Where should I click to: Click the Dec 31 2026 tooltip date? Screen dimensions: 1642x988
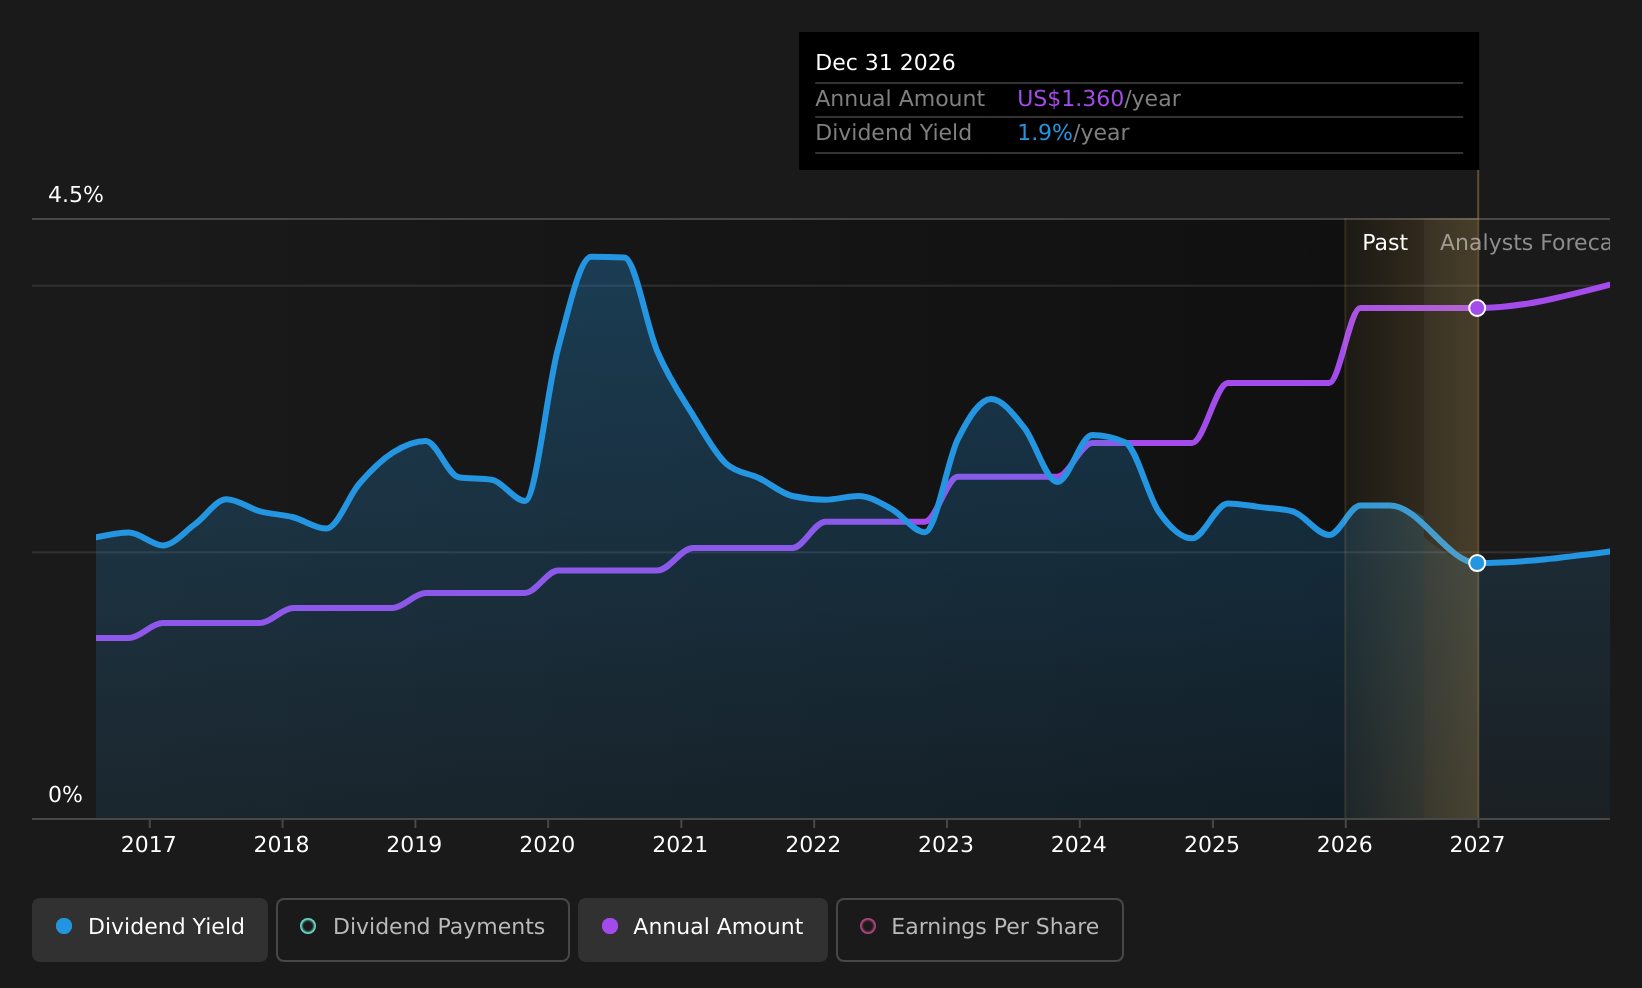pyautogui.click(x=885, y=63)
